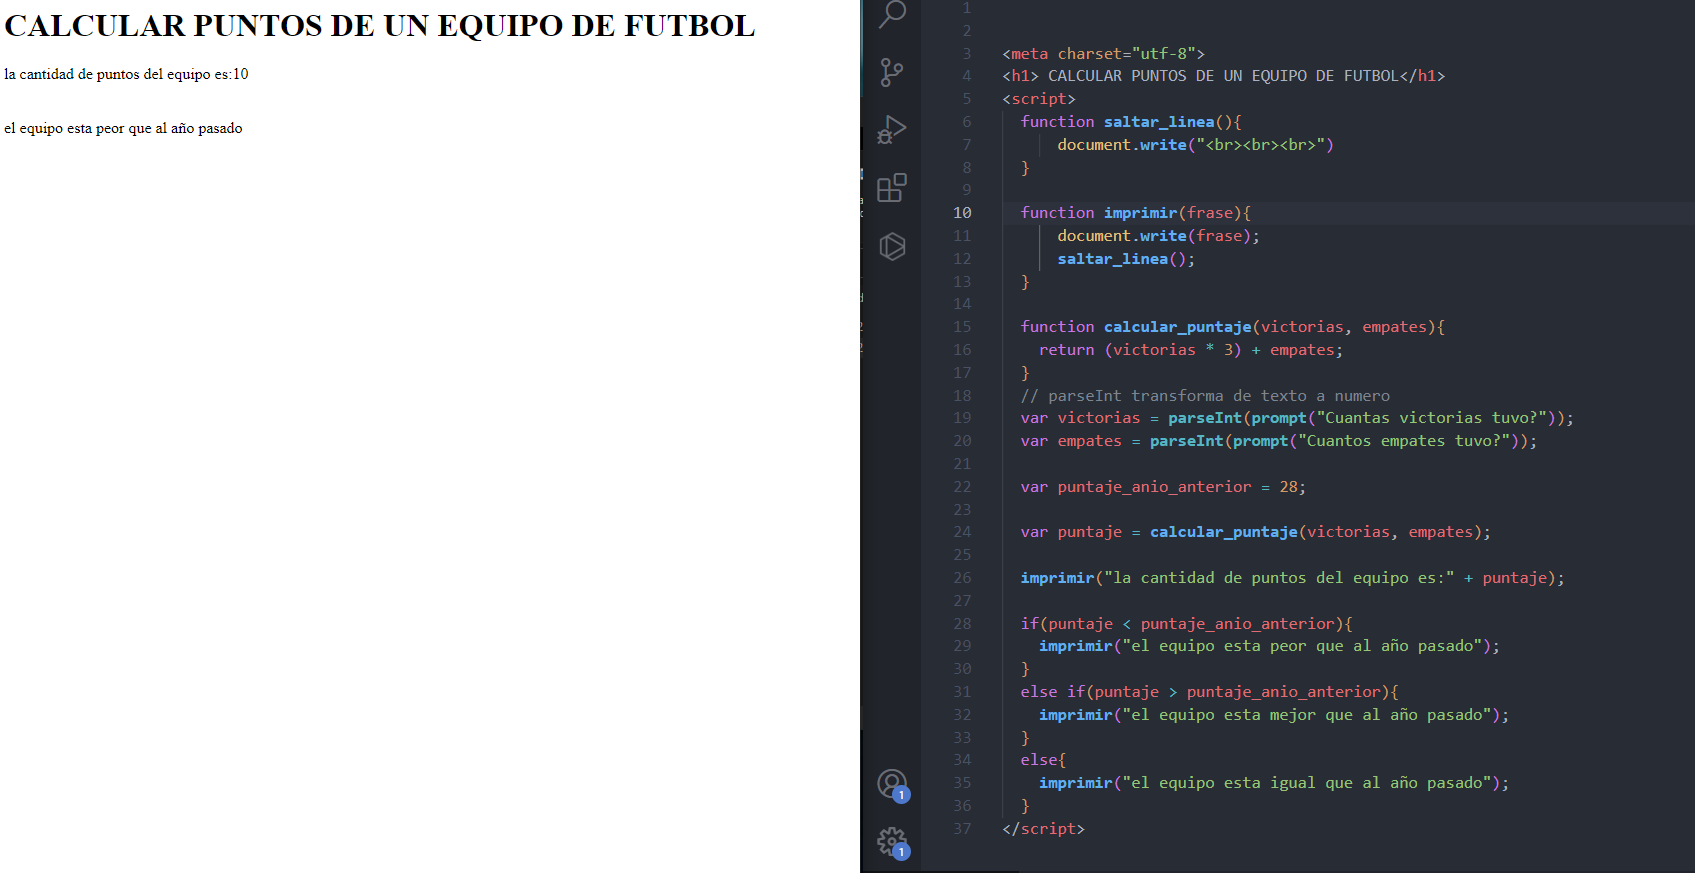Image resolution: width=1695 pixels, height=873 pixels.
Task: Click the imprimir "la cantidad de puntos" line
Action: (1292, 578)
